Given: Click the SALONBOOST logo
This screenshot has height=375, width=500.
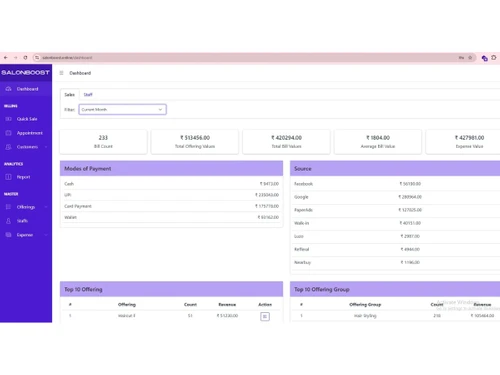Looking at the screenshot, I should pos(25,72).
